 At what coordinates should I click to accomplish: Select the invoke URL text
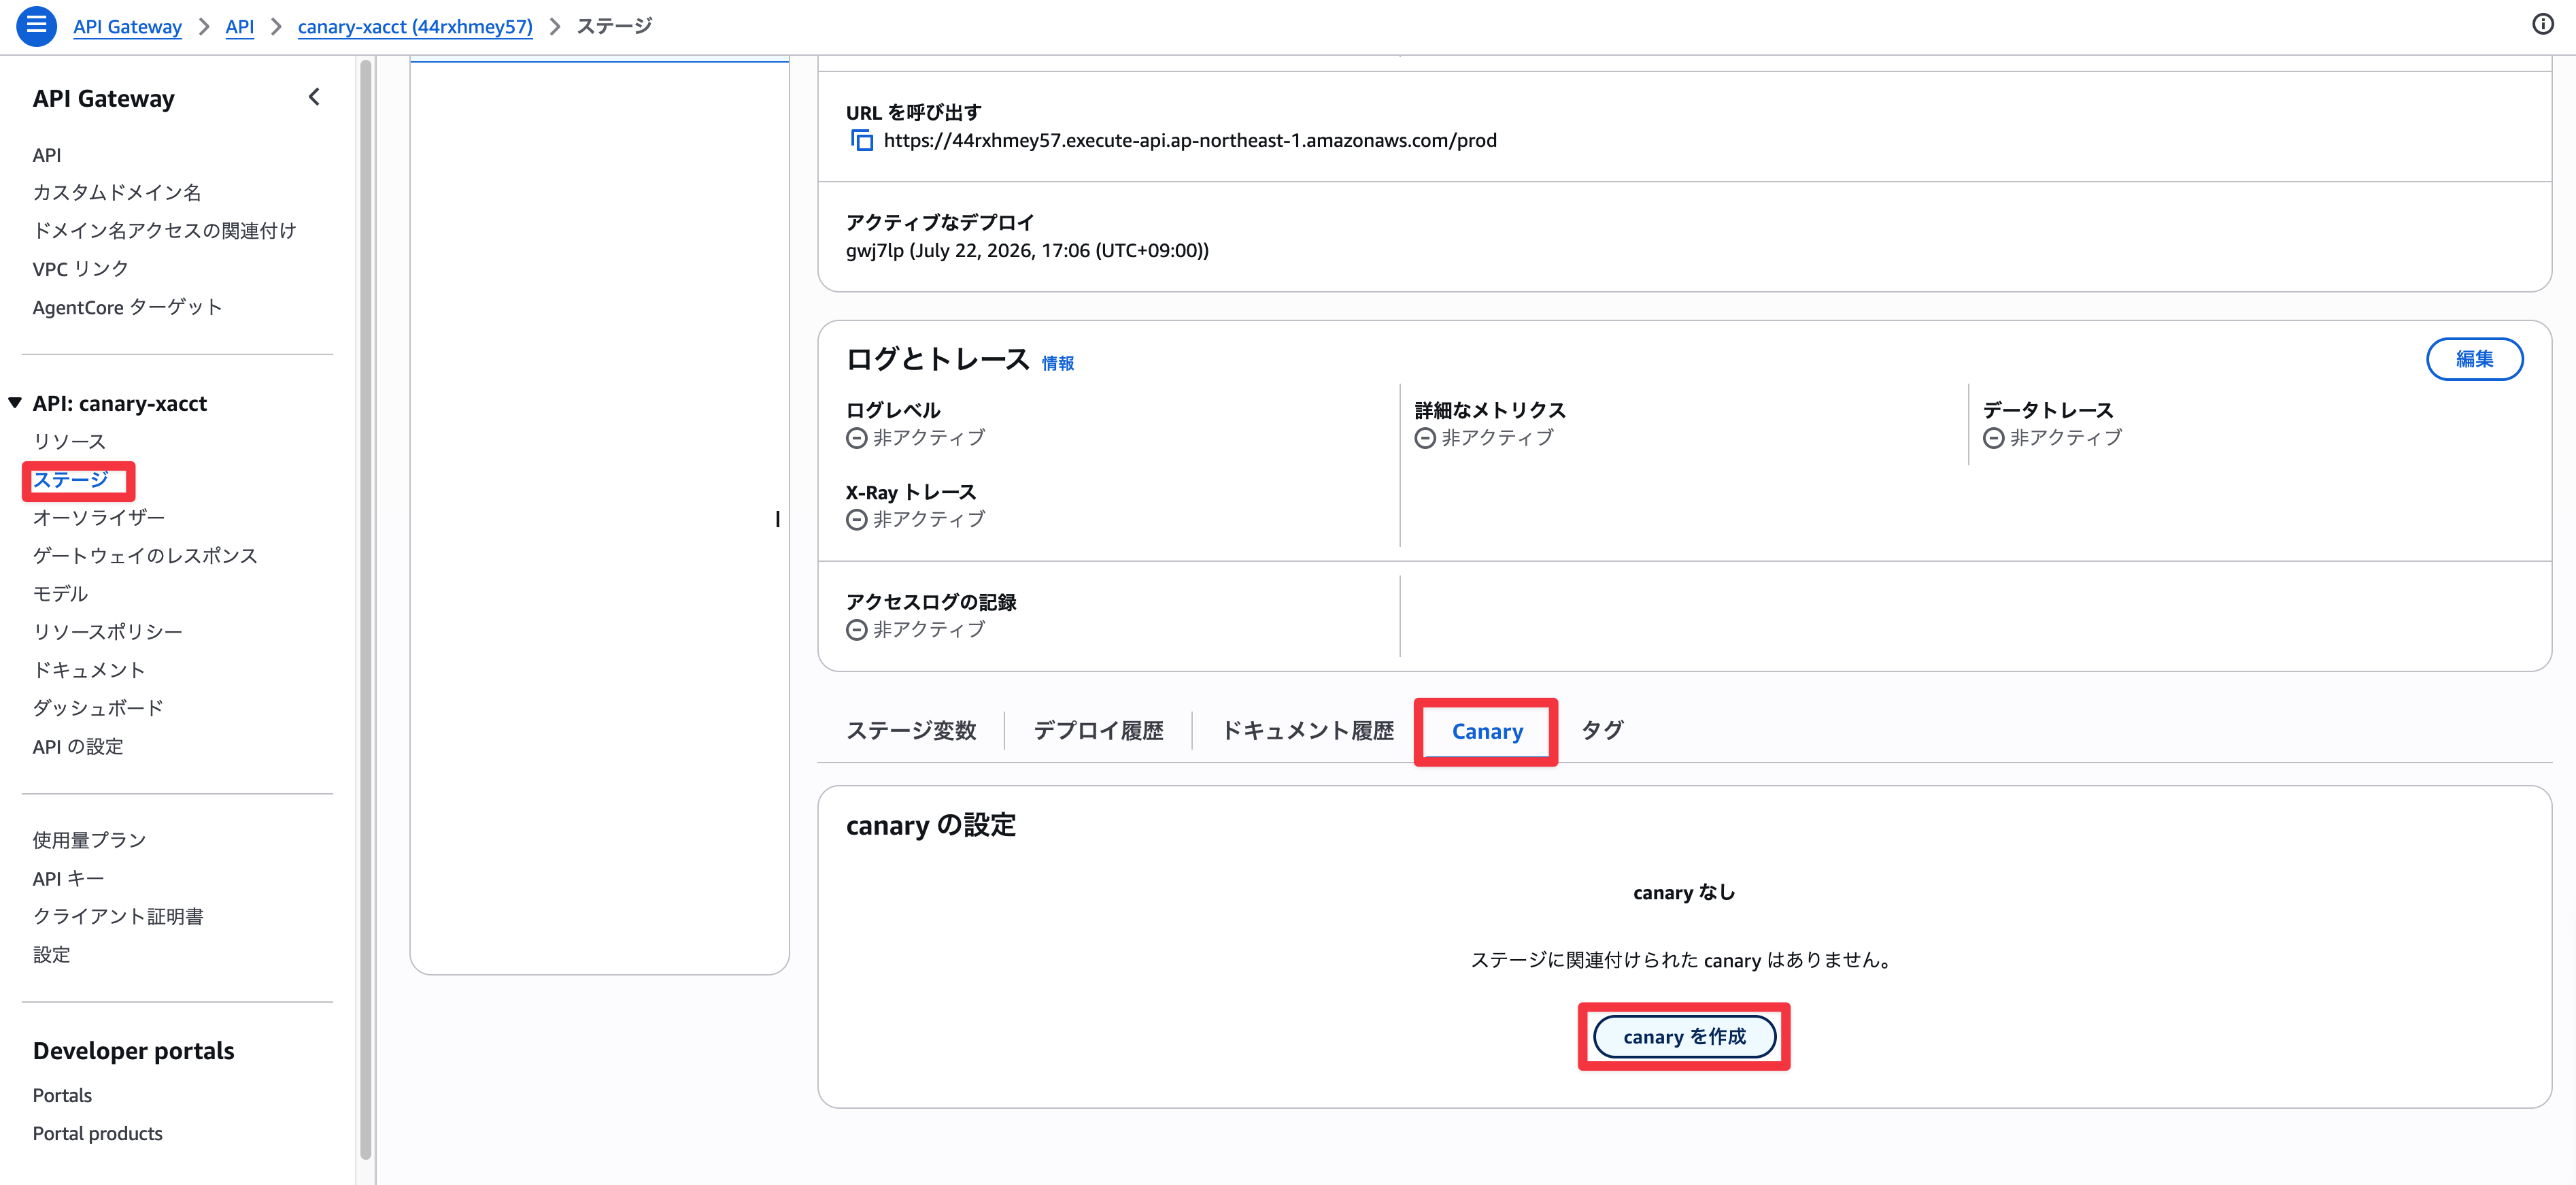coord(1190,141)
